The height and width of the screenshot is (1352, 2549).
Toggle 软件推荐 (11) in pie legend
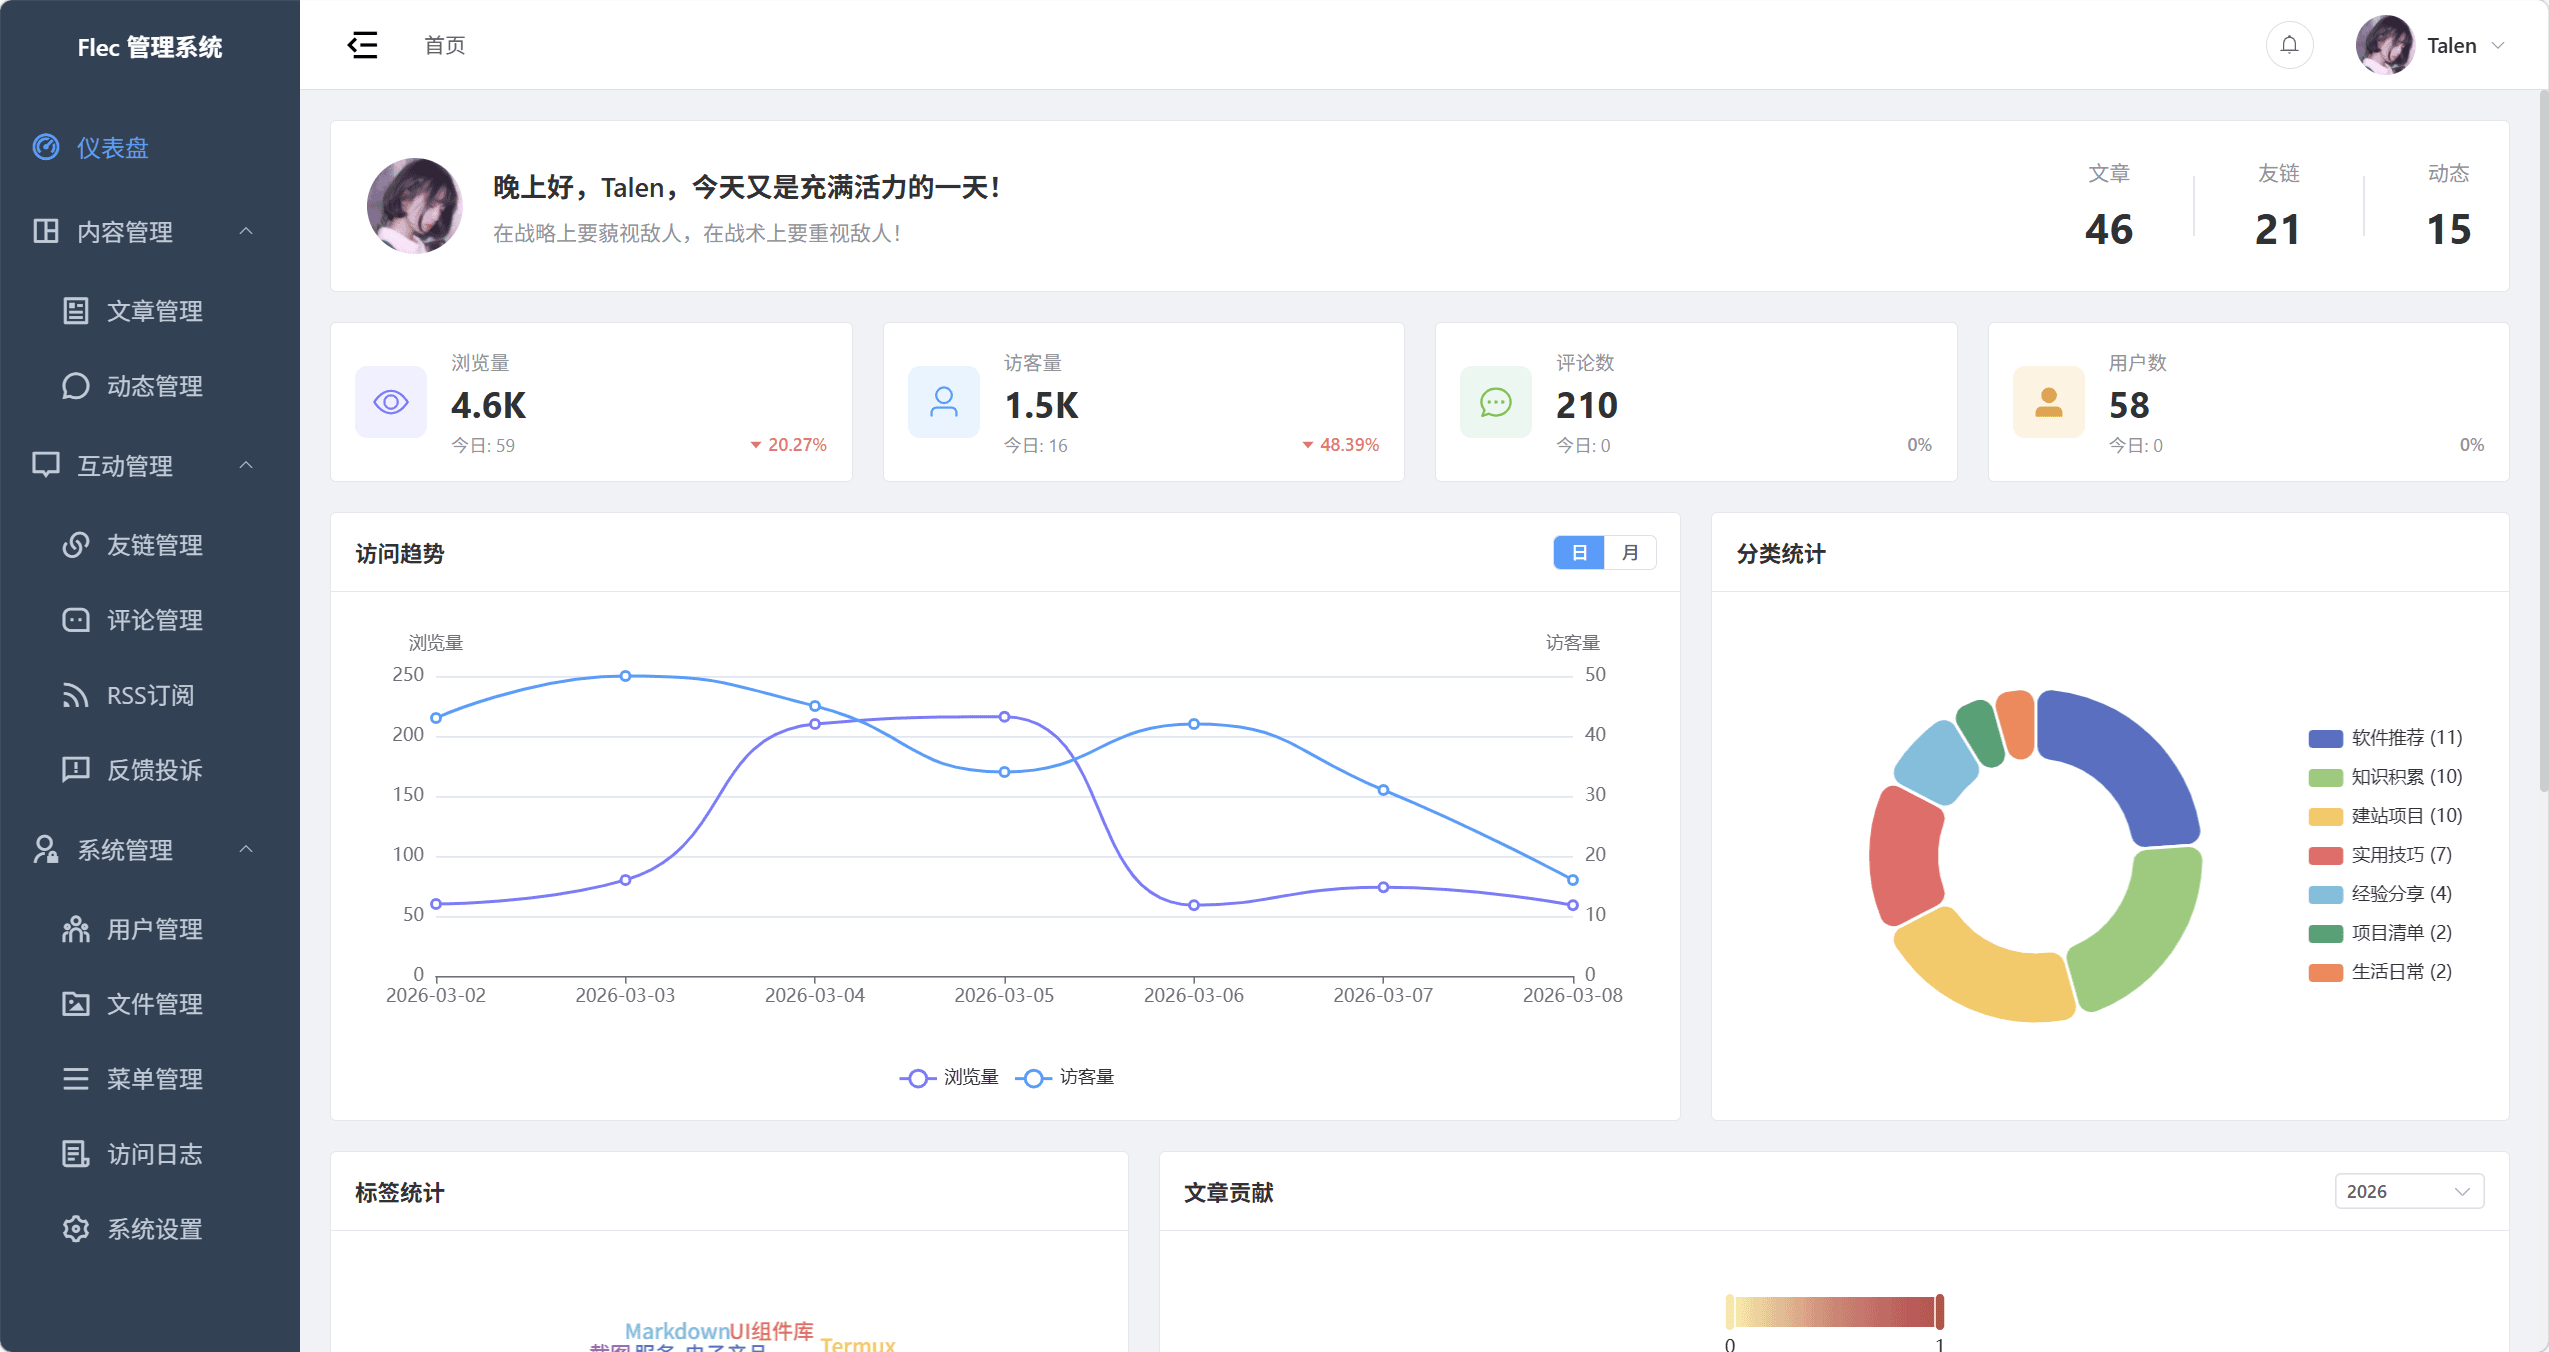click(x=2385, y=738)
